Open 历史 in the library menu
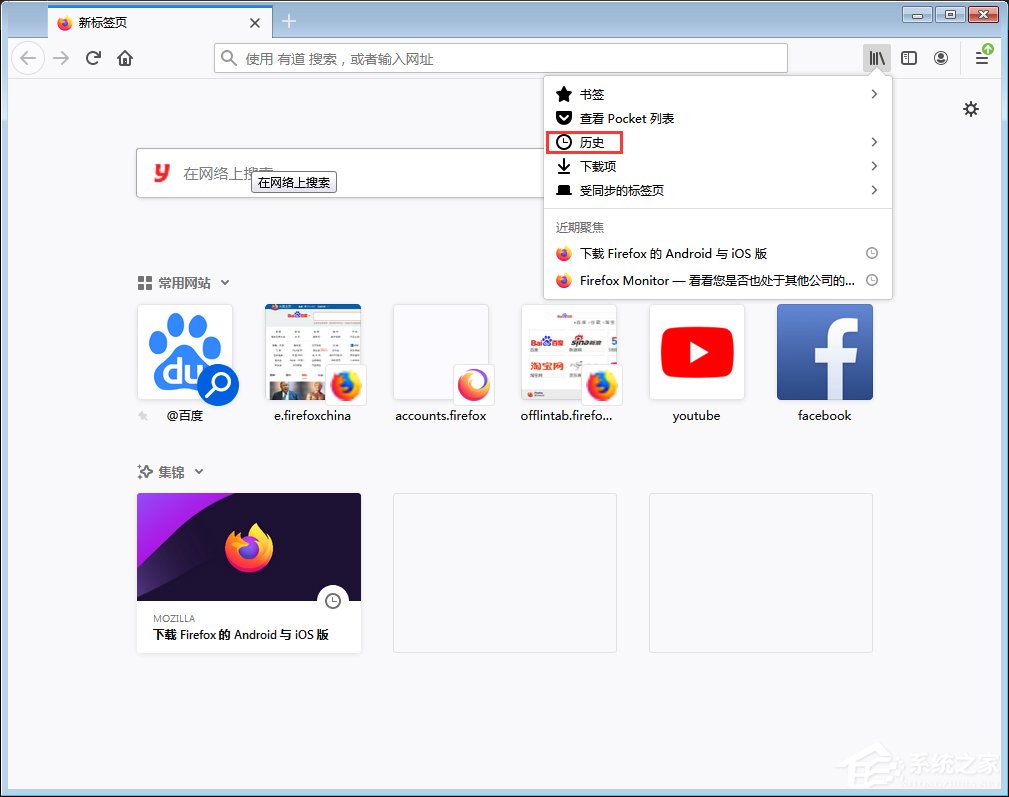 (x=717, y=142)
